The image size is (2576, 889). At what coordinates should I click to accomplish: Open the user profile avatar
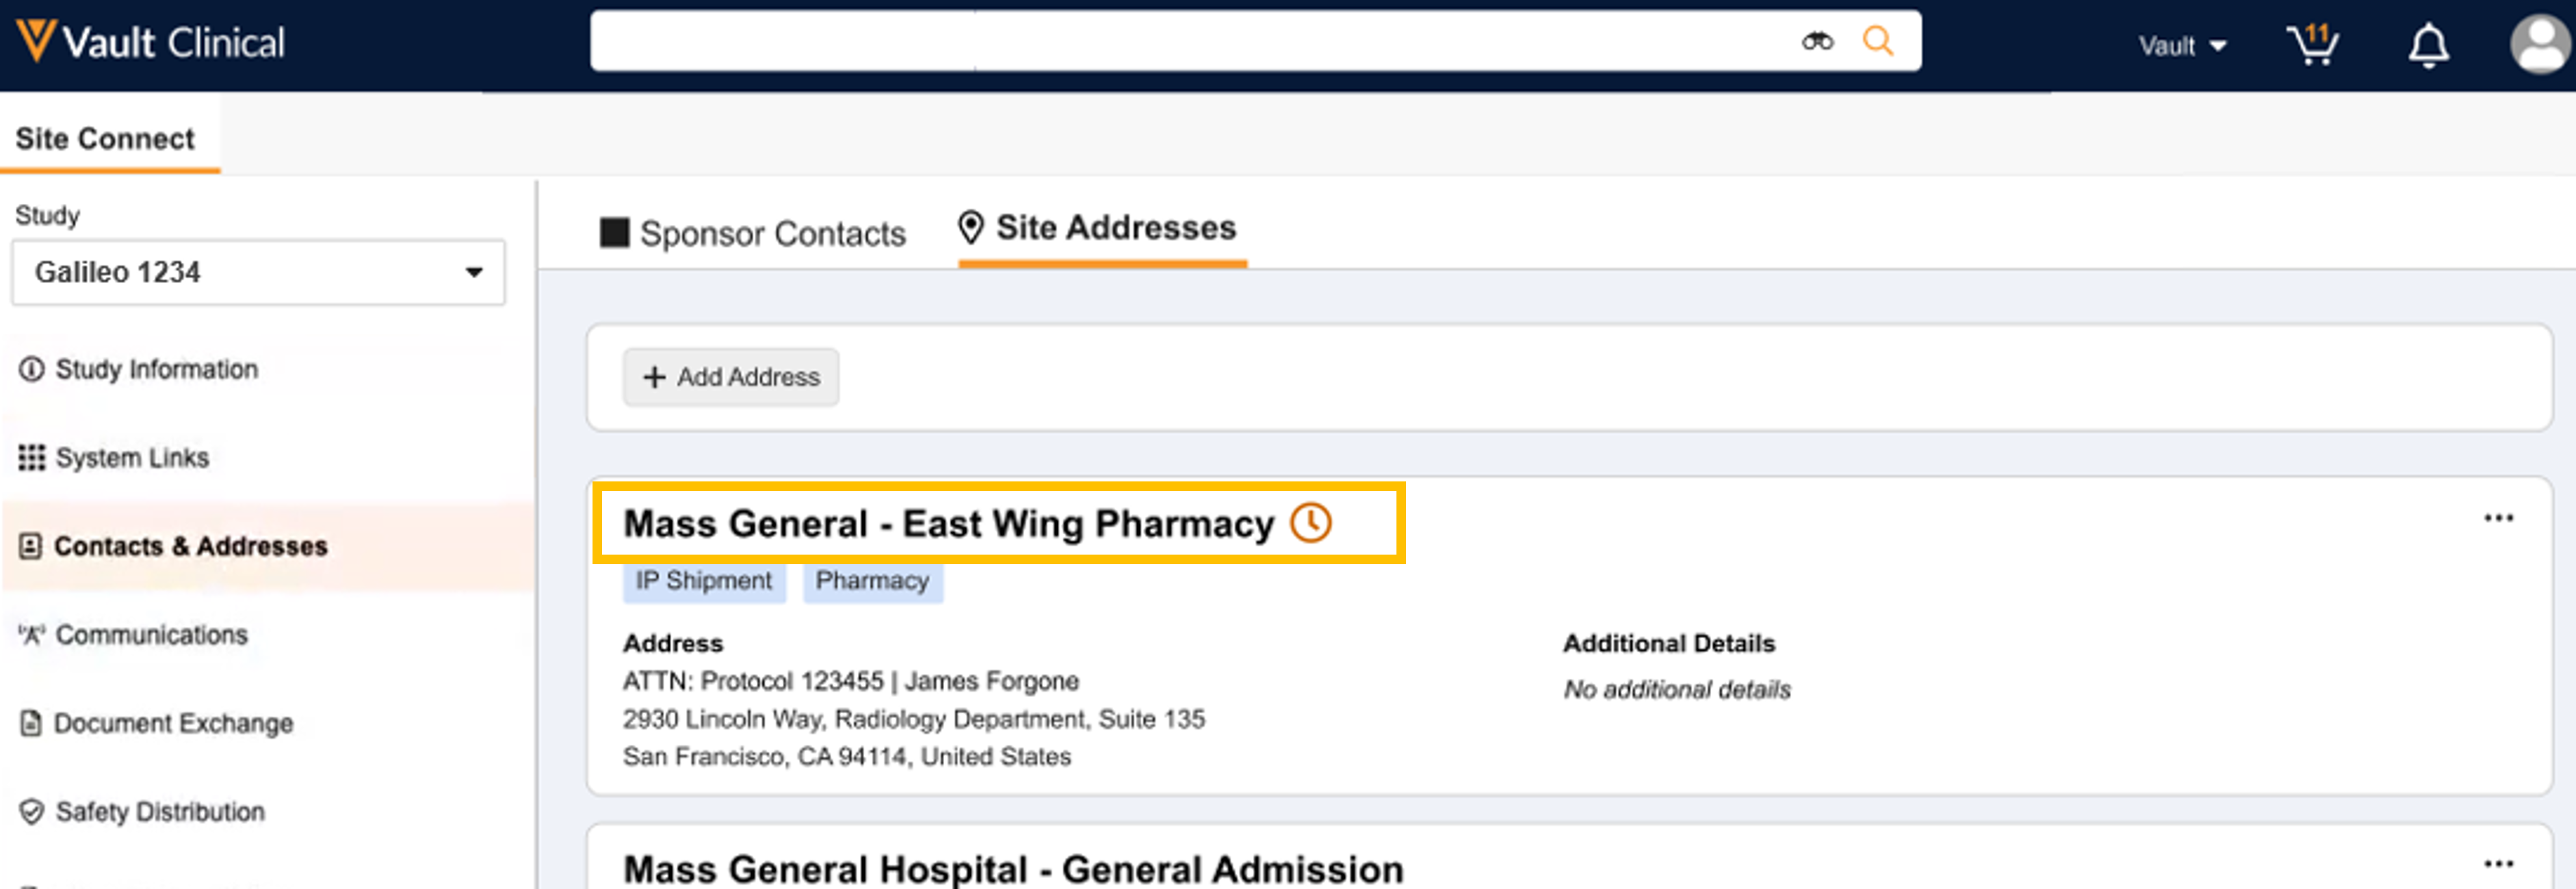2539,45
